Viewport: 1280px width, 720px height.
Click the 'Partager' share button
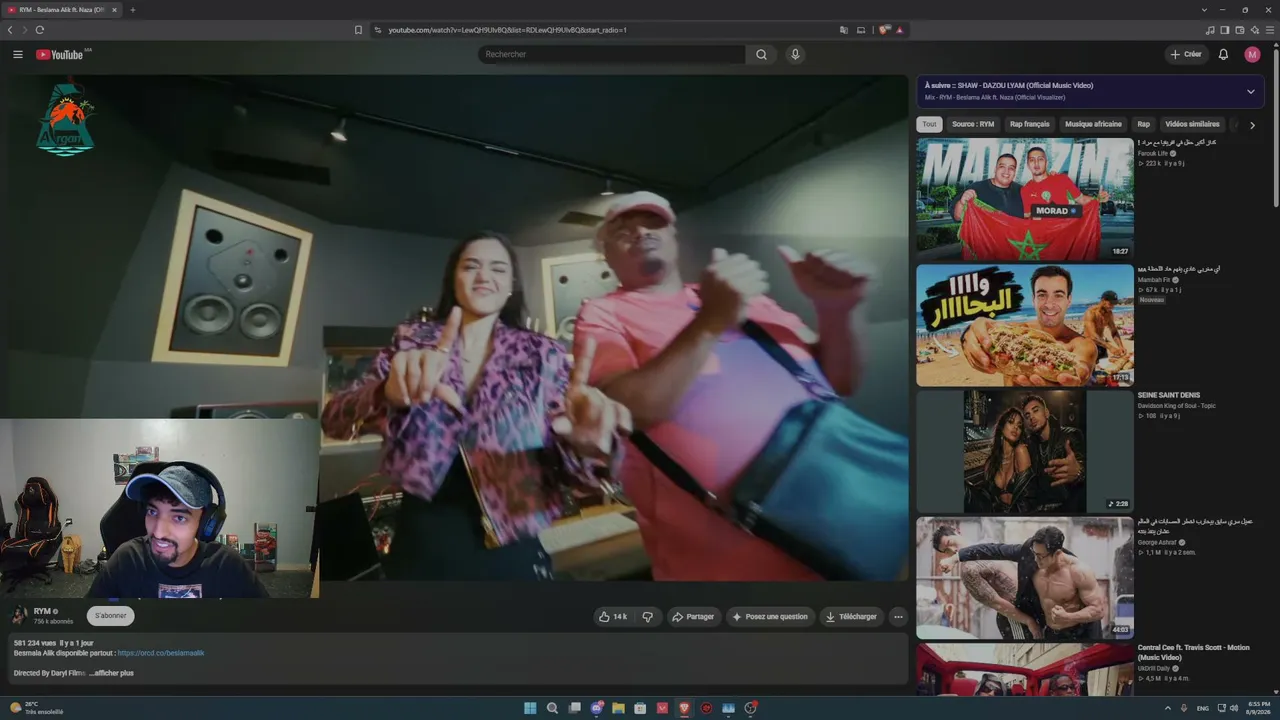tap(693, 617)
